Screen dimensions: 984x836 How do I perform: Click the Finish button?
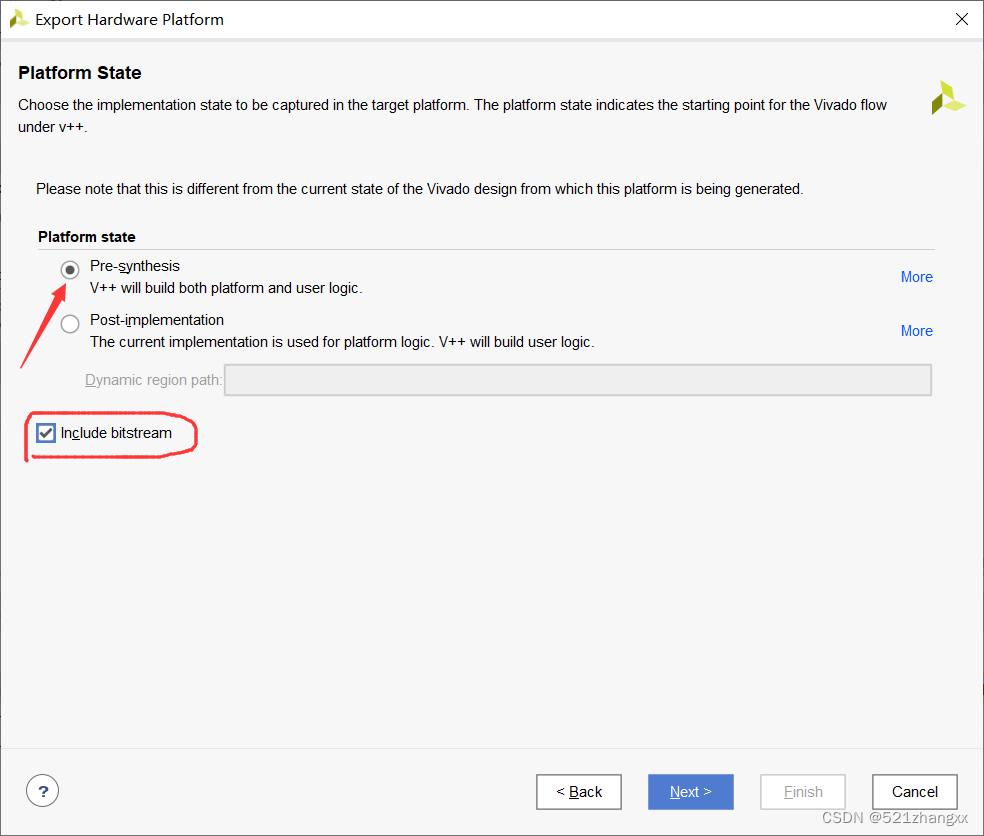click(x=803, y=792)
